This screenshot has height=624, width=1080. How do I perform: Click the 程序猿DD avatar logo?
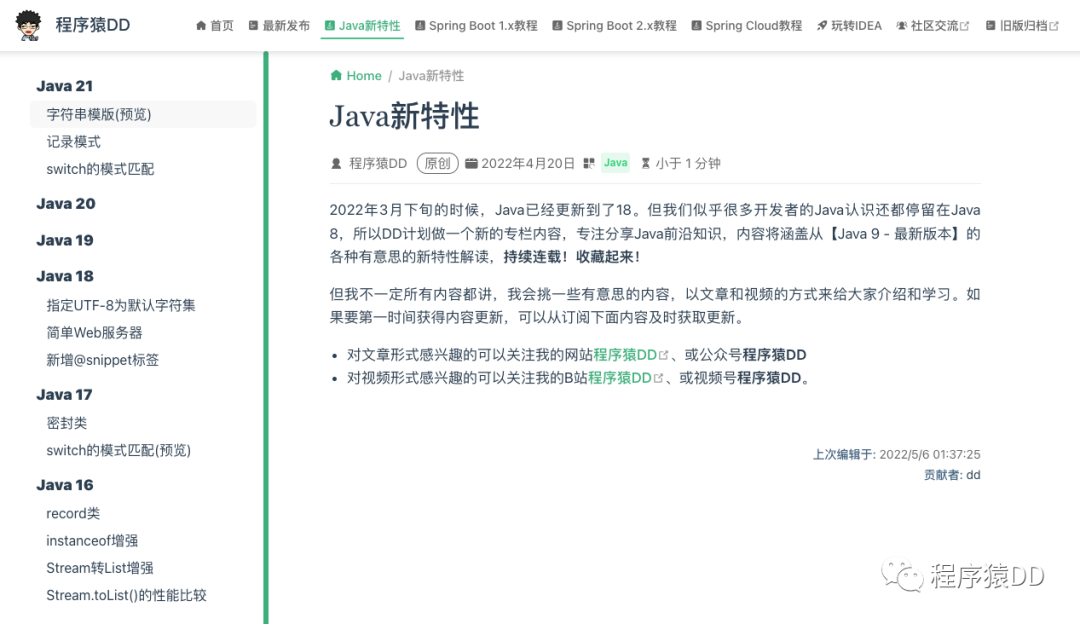pos(28,25)
